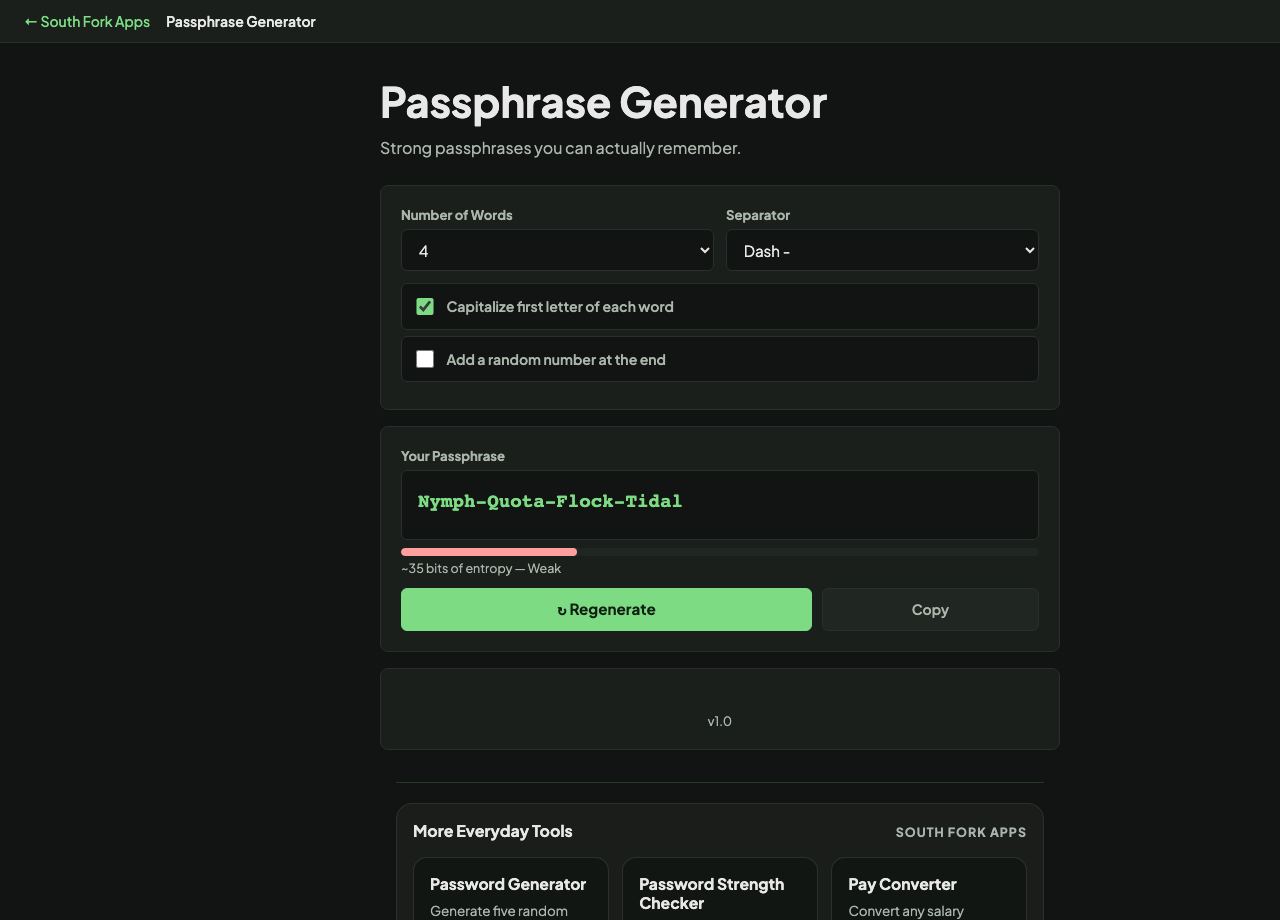Screen dimensions: 1280x920
Task: Copy the passphrase
Action: point(930,609)
